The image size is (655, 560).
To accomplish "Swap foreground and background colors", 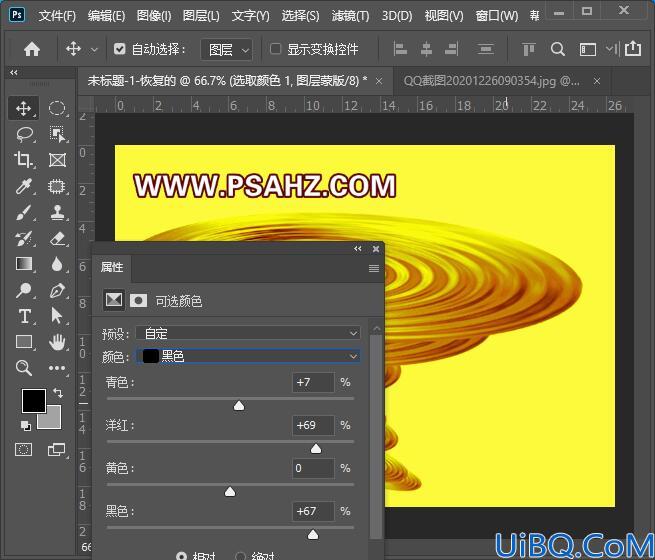I will point(58,393).
